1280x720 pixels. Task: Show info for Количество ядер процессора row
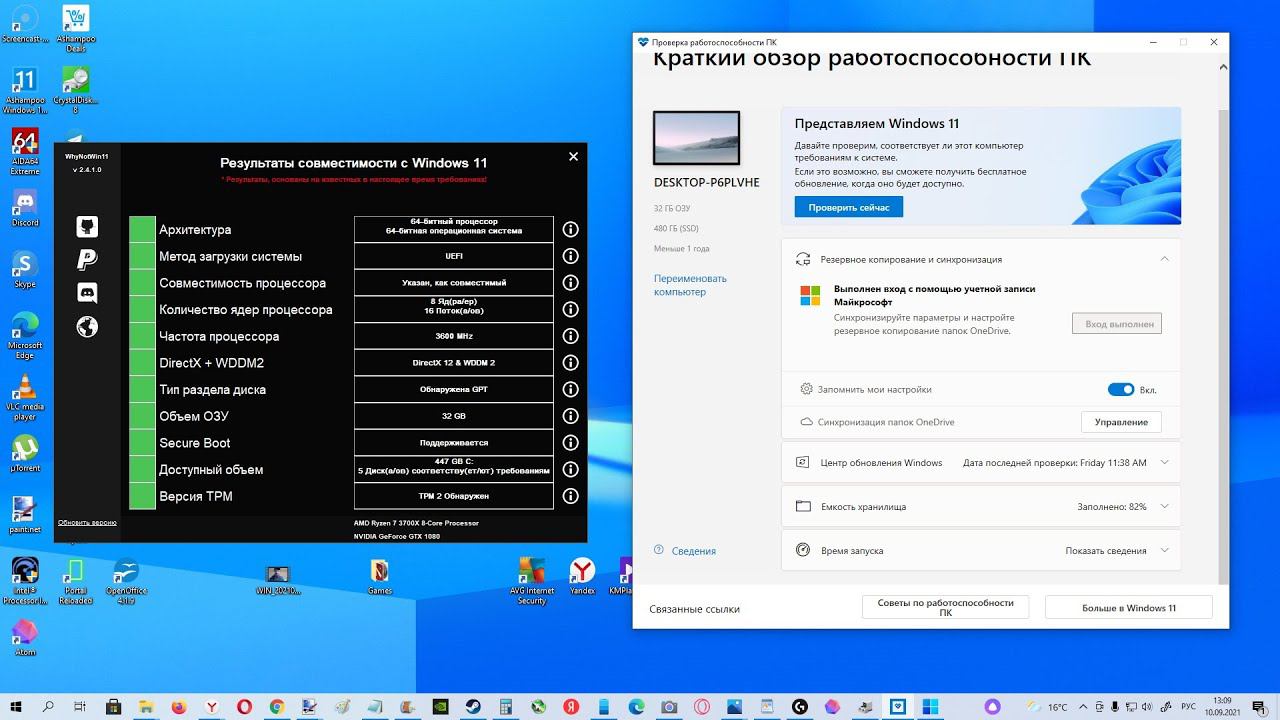[571, 309]
